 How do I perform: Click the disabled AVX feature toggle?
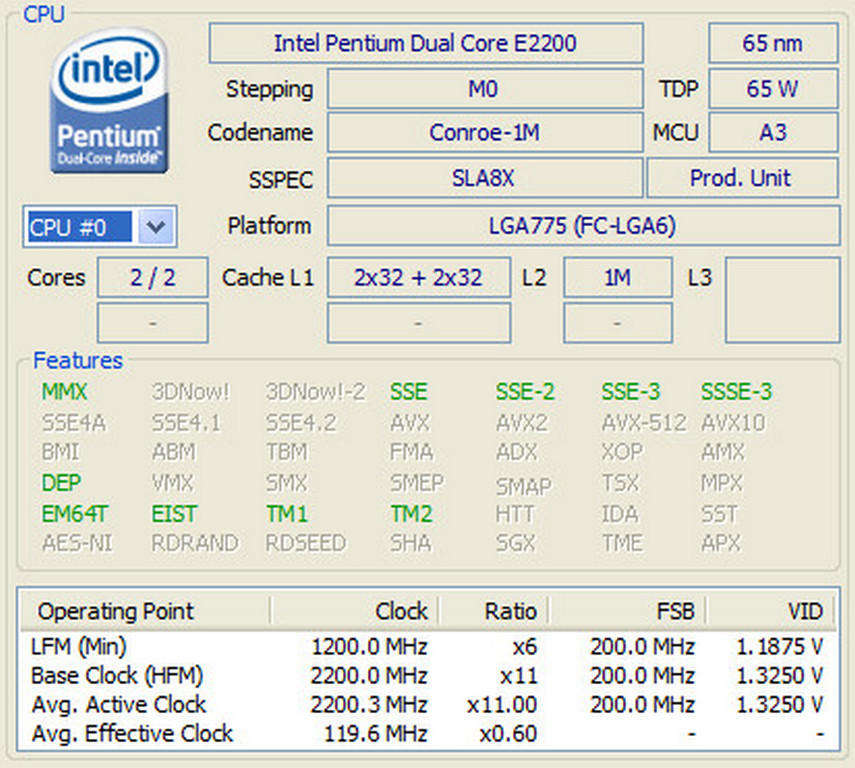[x=407, y=422]
